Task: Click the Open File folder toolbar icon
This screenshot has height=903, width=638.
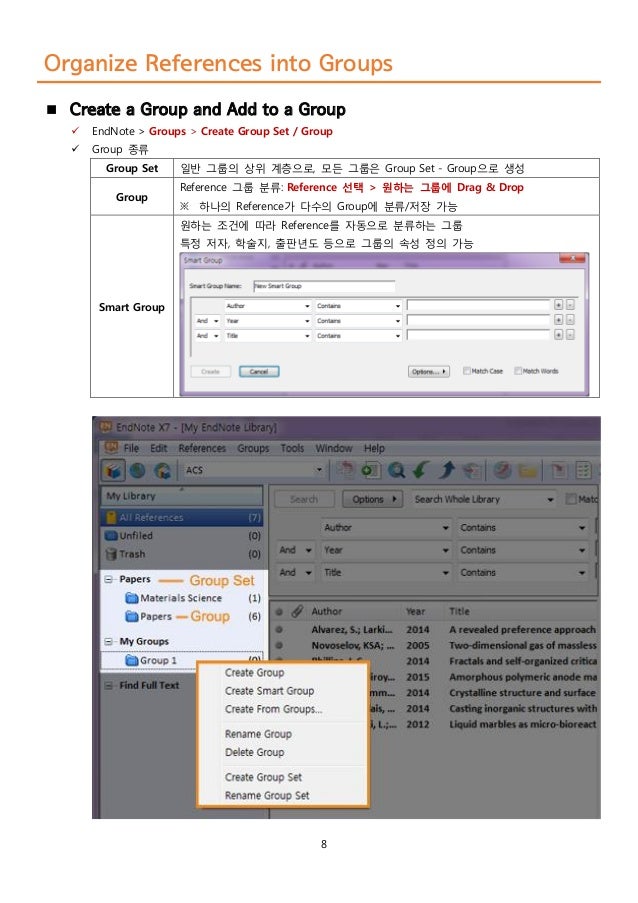Action: pos(527,471)
